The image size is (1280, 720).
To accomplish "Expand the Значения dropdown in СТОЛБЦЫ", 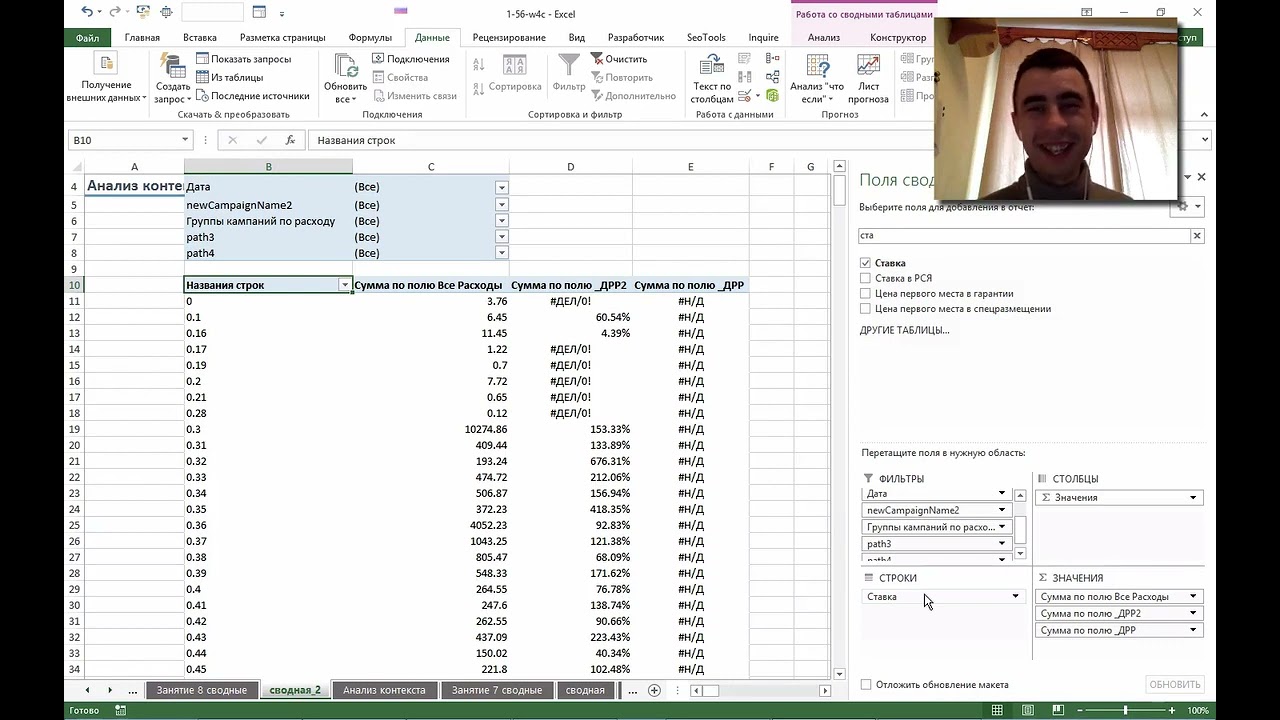I will tap(1193, 498).
